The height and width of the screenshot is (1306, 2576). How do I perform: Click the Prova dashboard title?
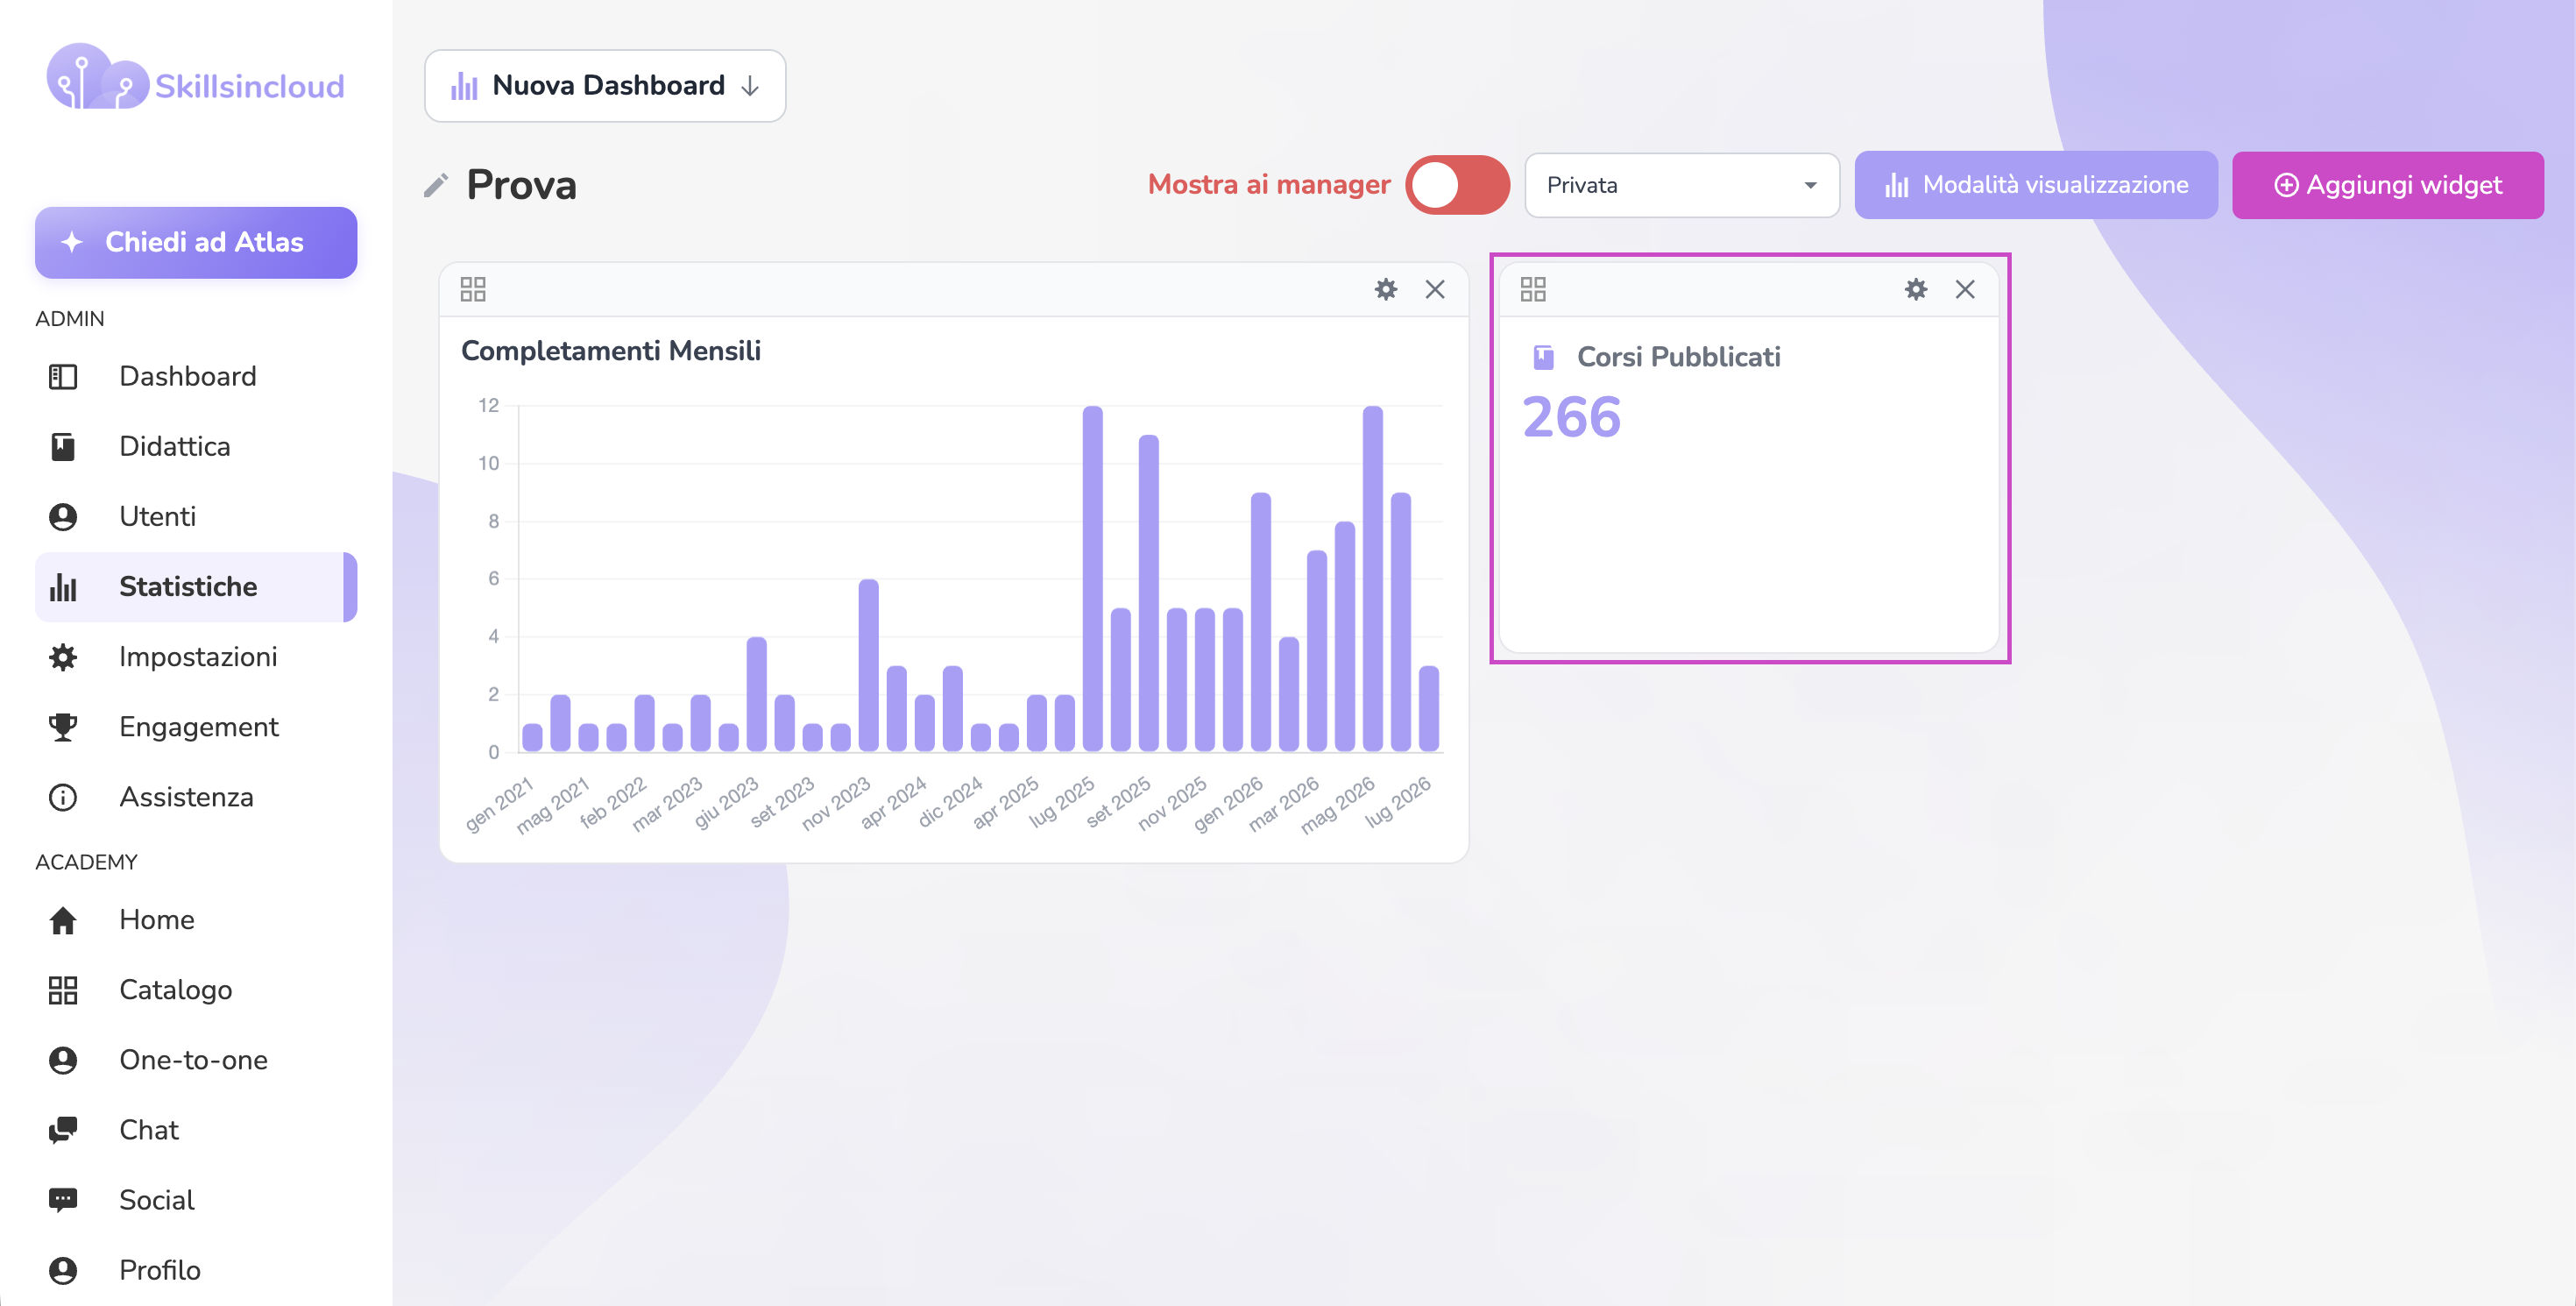coord(522,185)
